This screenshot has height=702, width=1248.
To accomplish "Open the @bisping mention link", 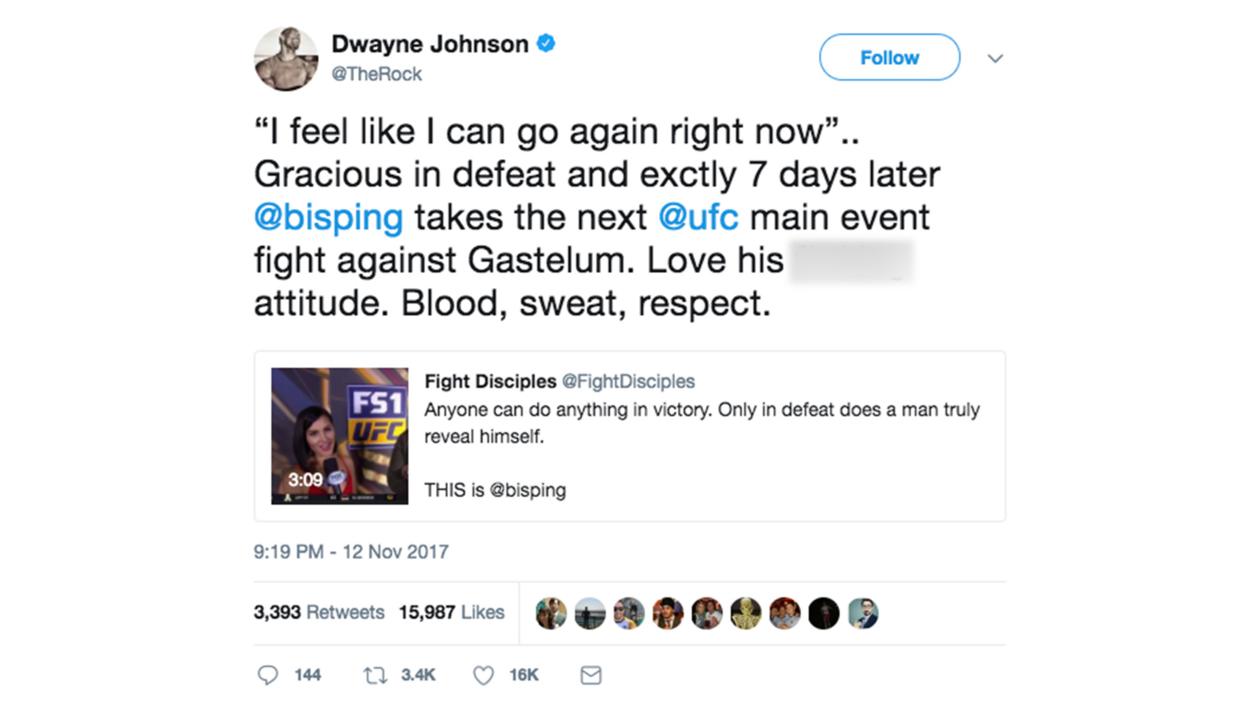I will [328, 216].
